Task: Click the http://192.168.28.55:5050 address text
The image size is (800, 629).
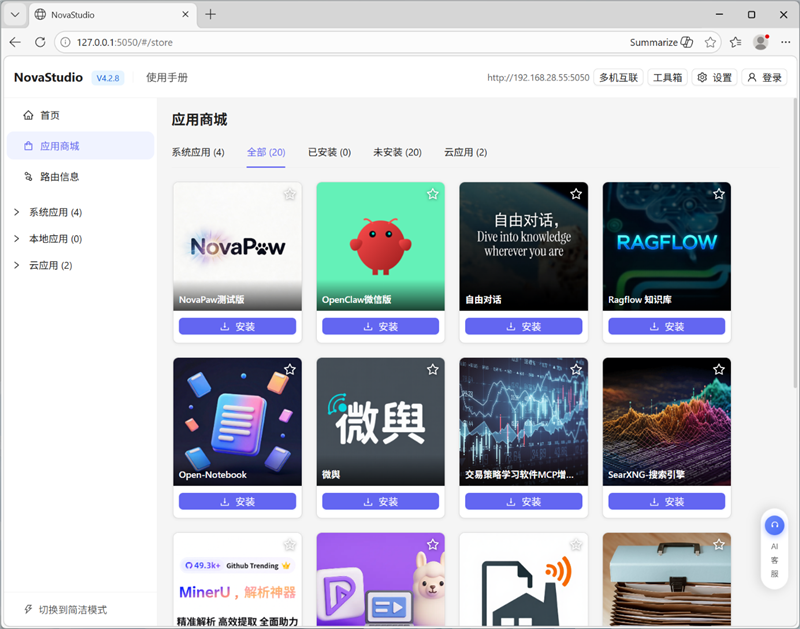Action: [x=538, y=78]
